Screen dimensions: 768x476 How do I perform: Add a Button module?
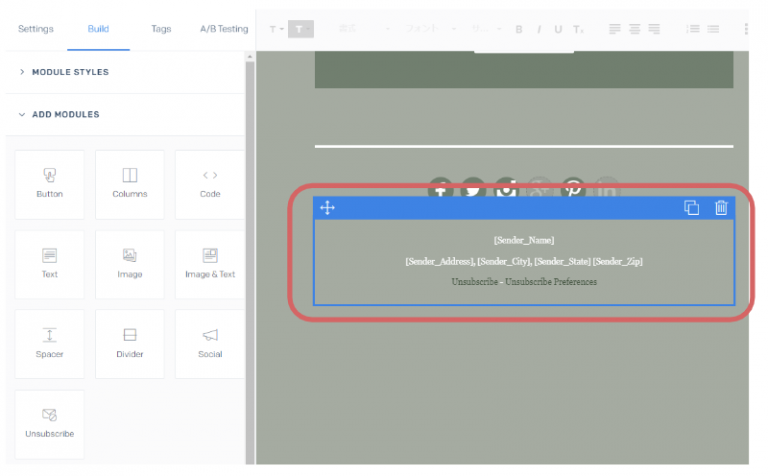point(50,184)
